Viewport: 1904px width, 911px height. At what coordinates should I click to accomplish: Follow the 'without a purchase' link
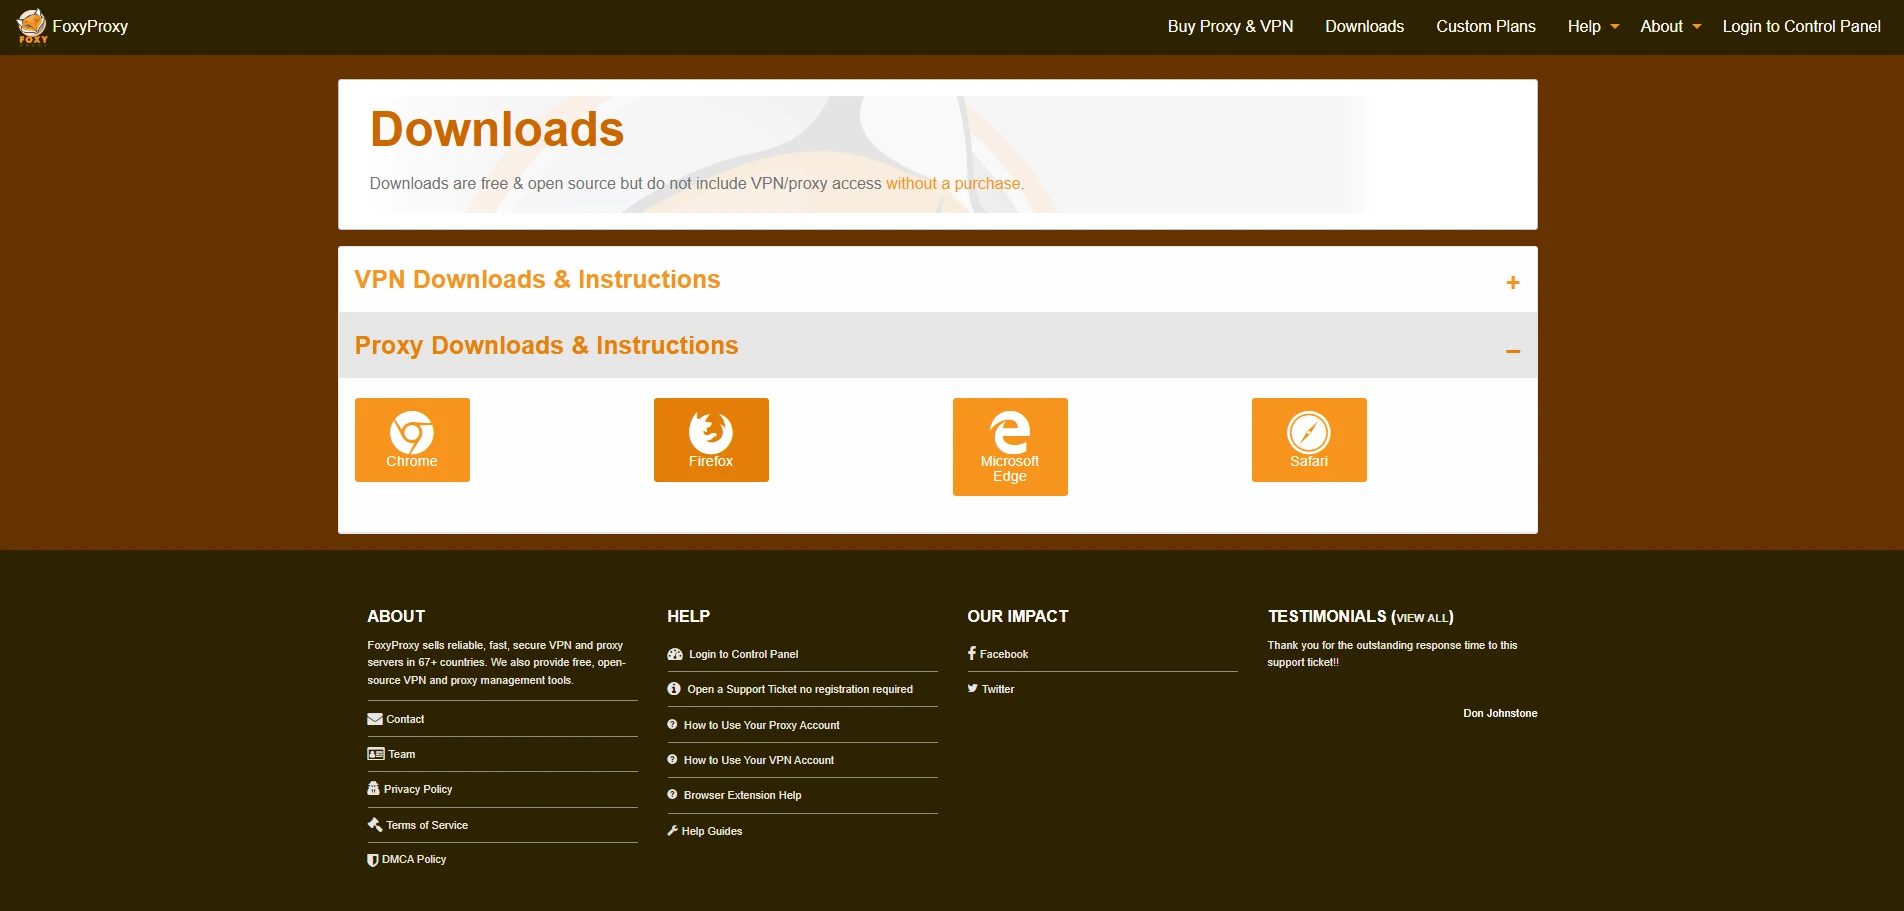(953, 184)
